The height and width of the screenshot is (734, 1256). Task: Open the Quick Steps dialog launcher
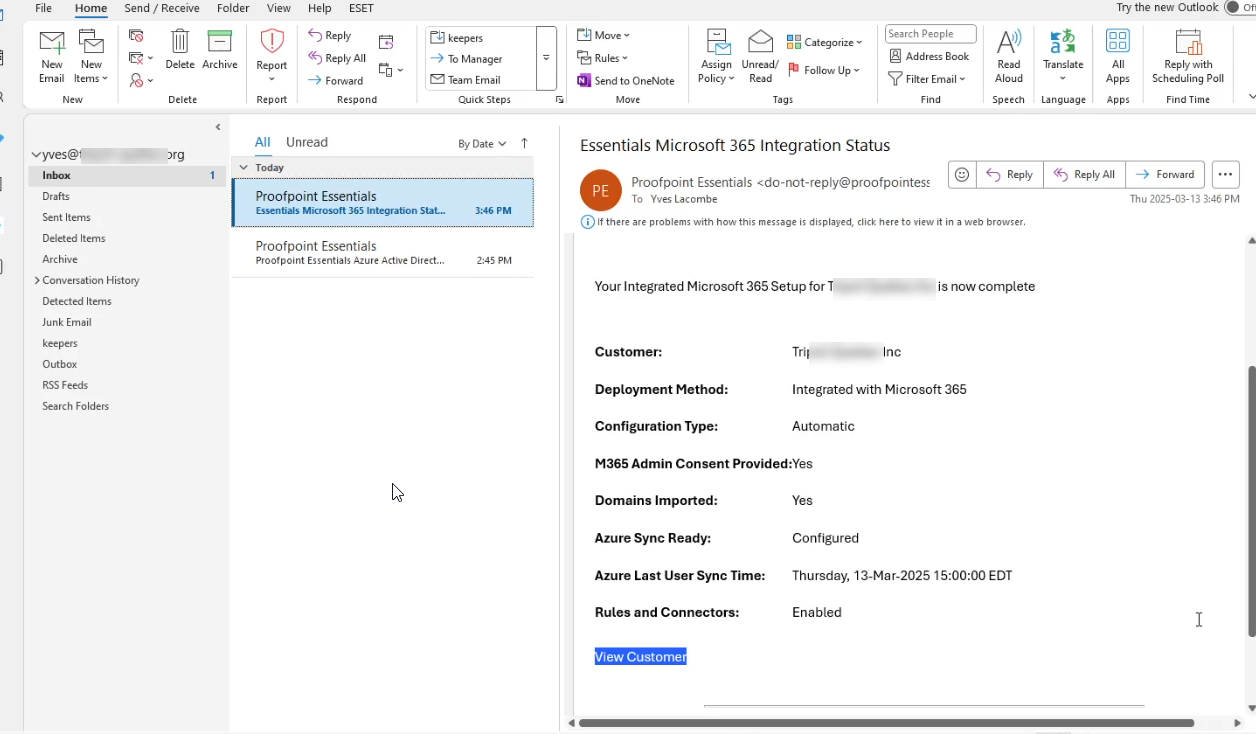(x=559, y=100)
